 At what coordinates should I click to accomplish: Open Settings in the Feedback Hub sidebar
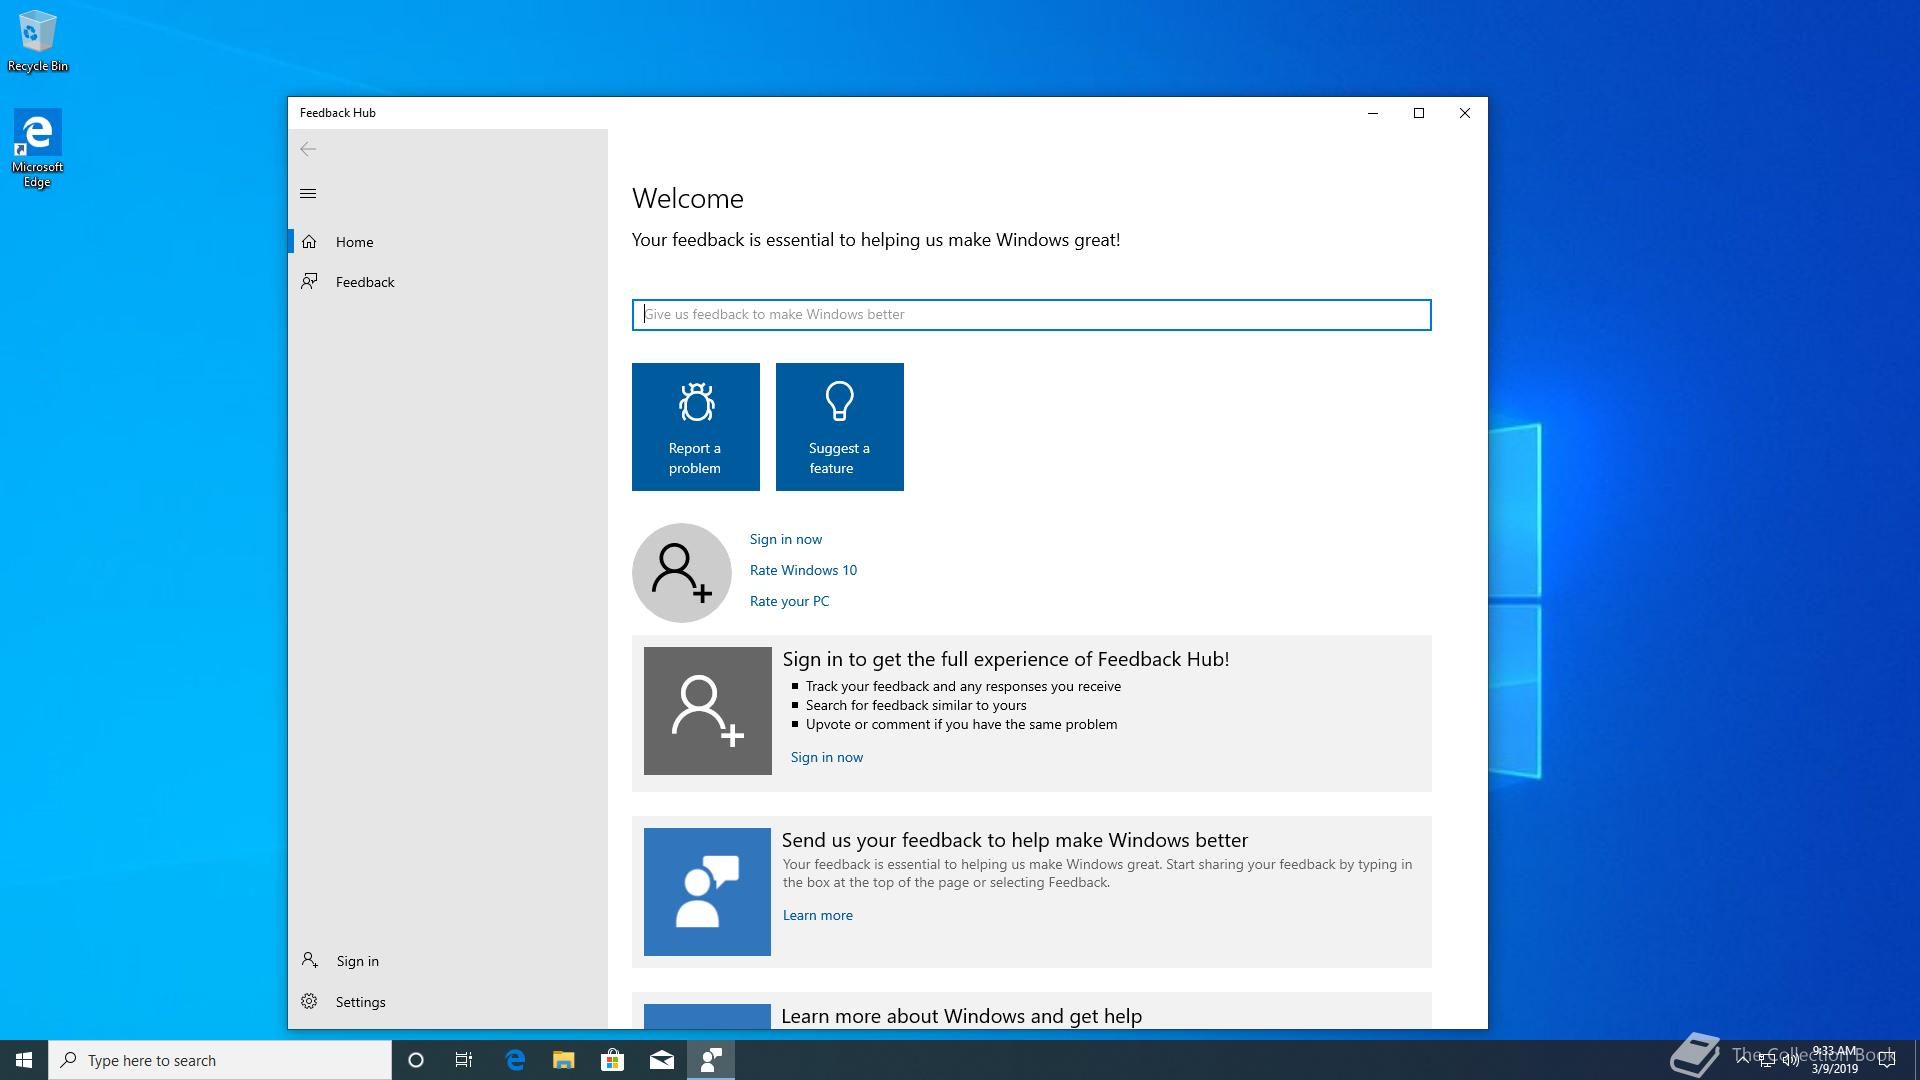pyautogui.click(x=448, y=1002)
